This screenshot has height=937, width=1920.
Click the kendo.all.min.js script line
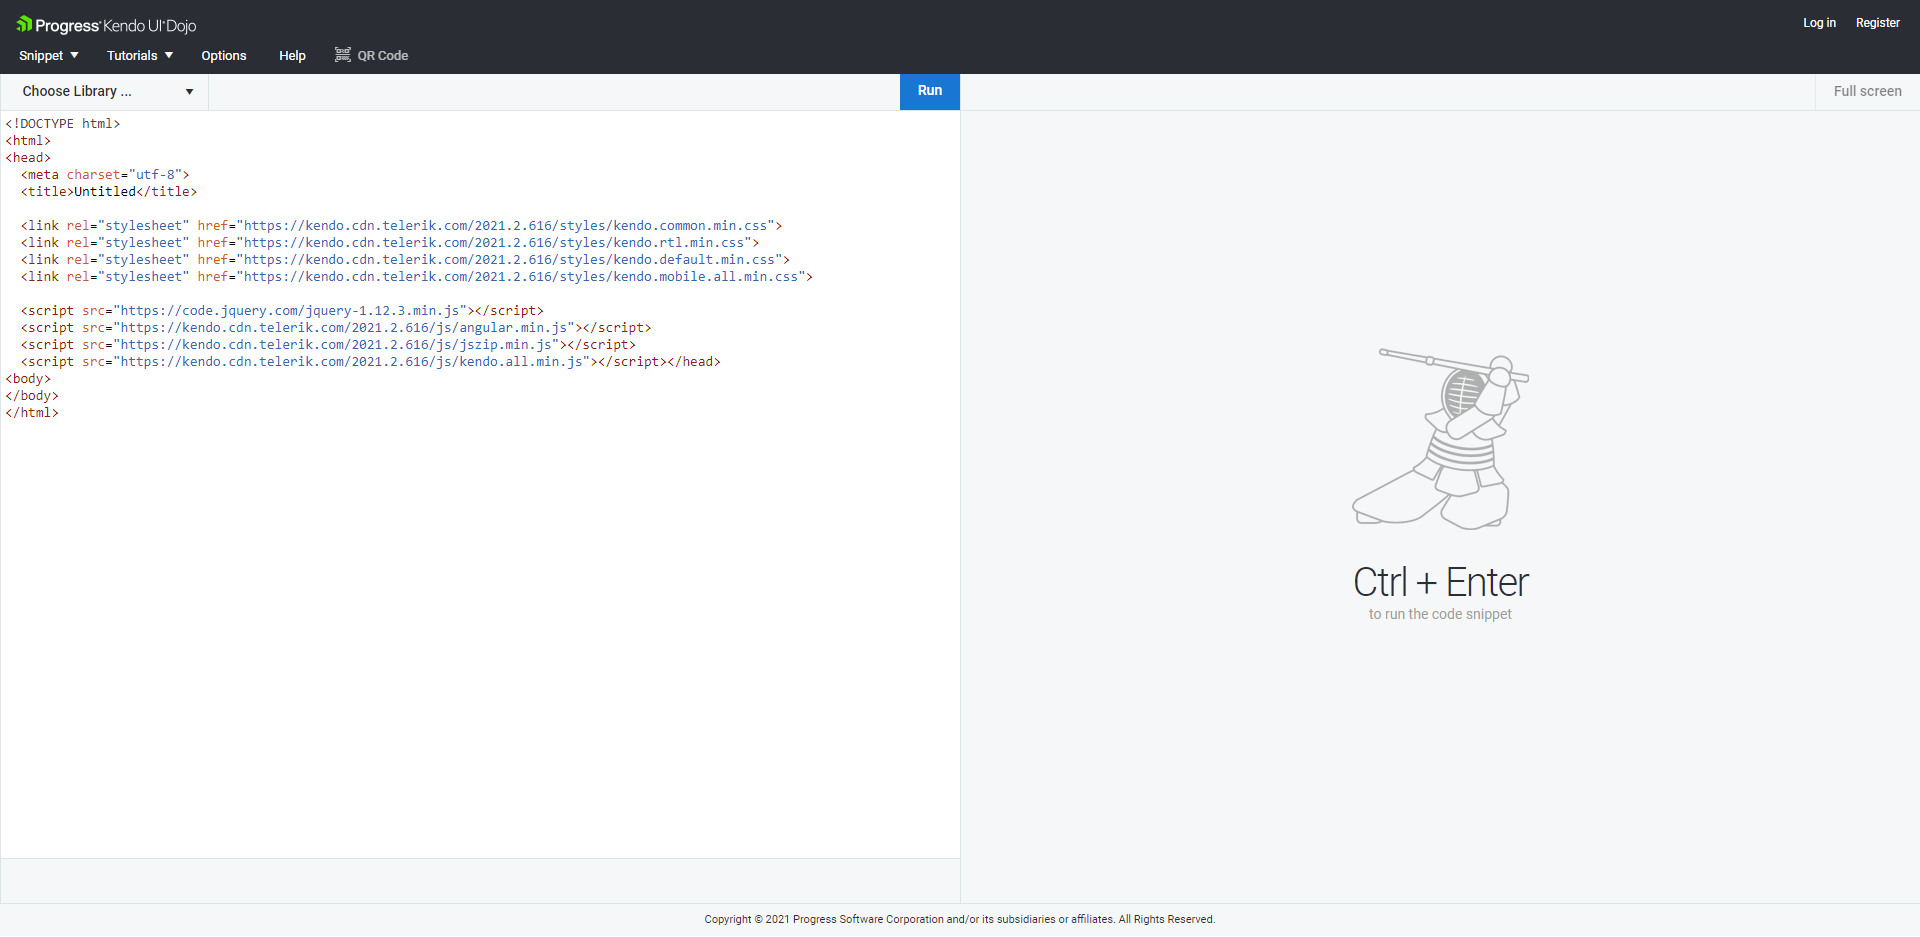pos(371,362)
